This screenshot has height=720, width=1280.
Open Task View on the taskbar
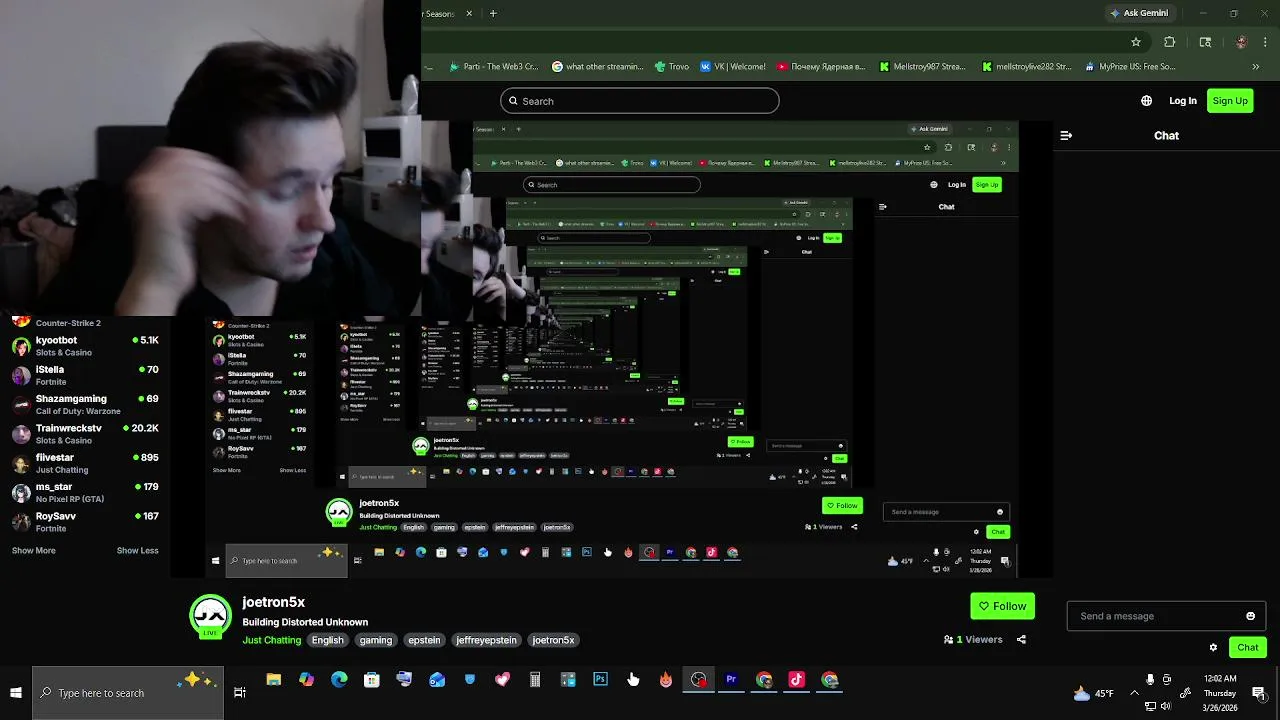coord(240,692)
